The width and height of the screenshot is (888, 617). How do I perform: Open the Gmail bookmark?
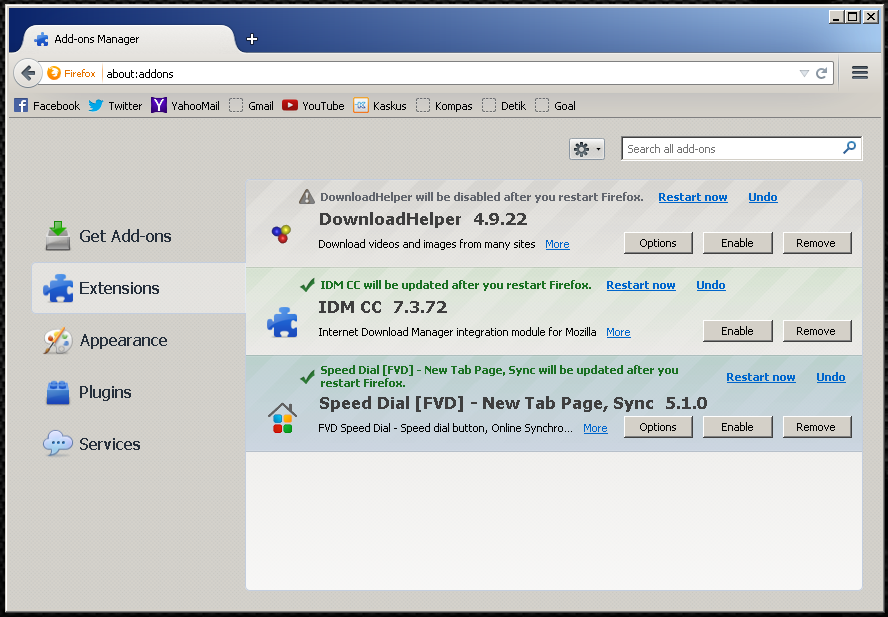pyautogui.click(x=251, y=105)
